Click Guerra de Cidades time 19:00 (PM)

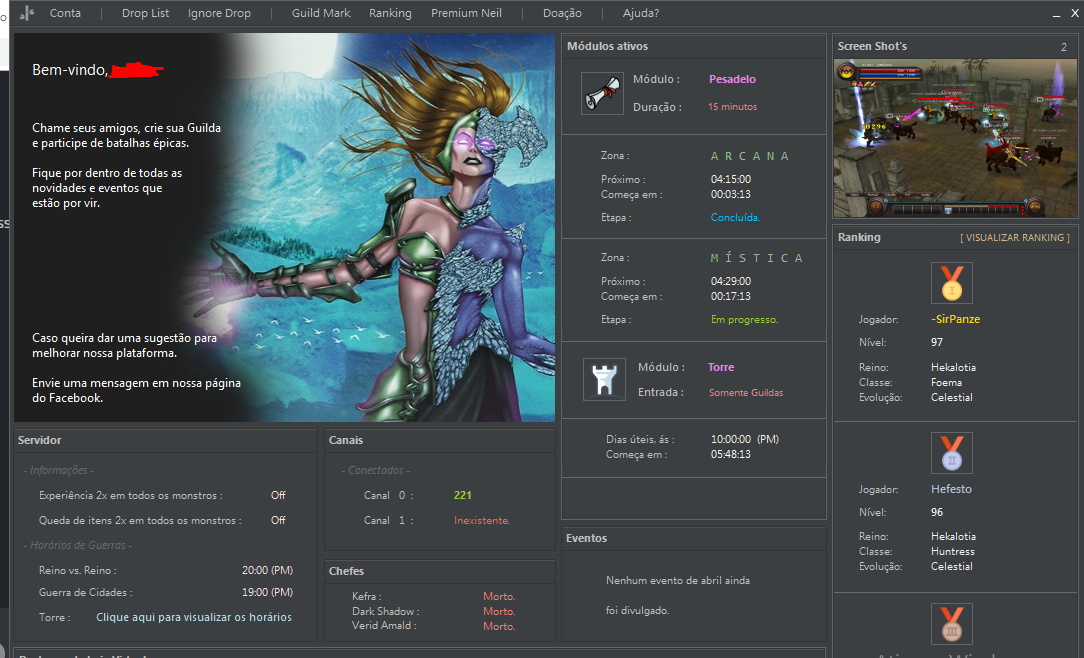pos(268,592)
